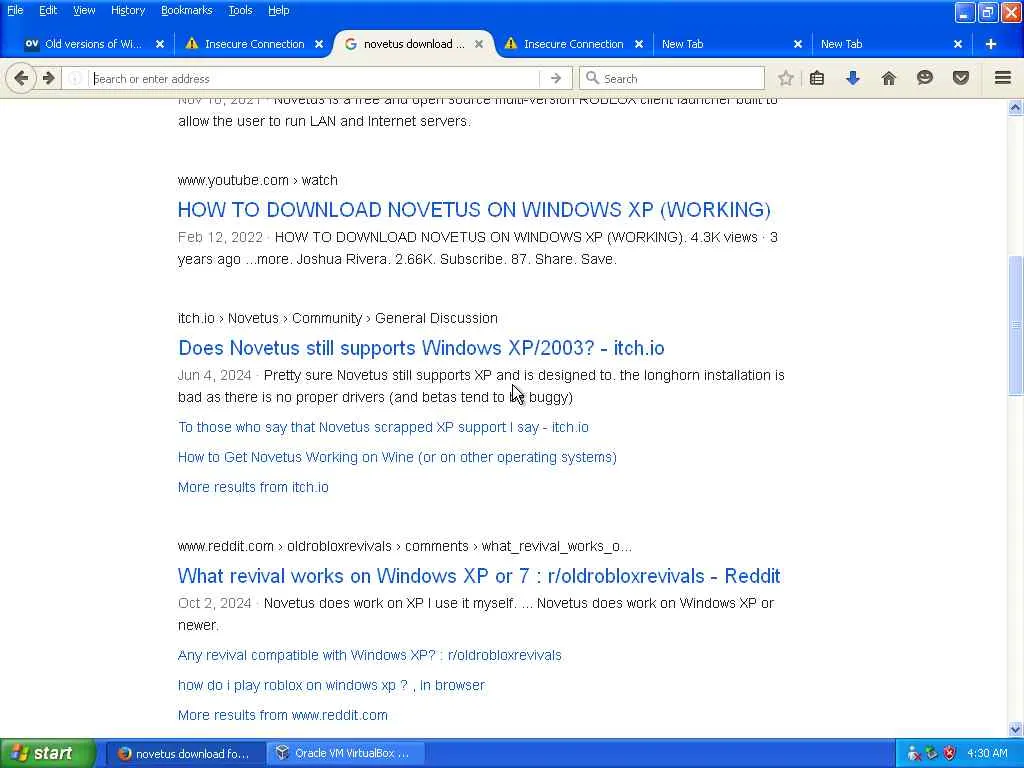This screenshot has height=768, width=1024.
Task: Open the File menu
Action: click(15, 10)
